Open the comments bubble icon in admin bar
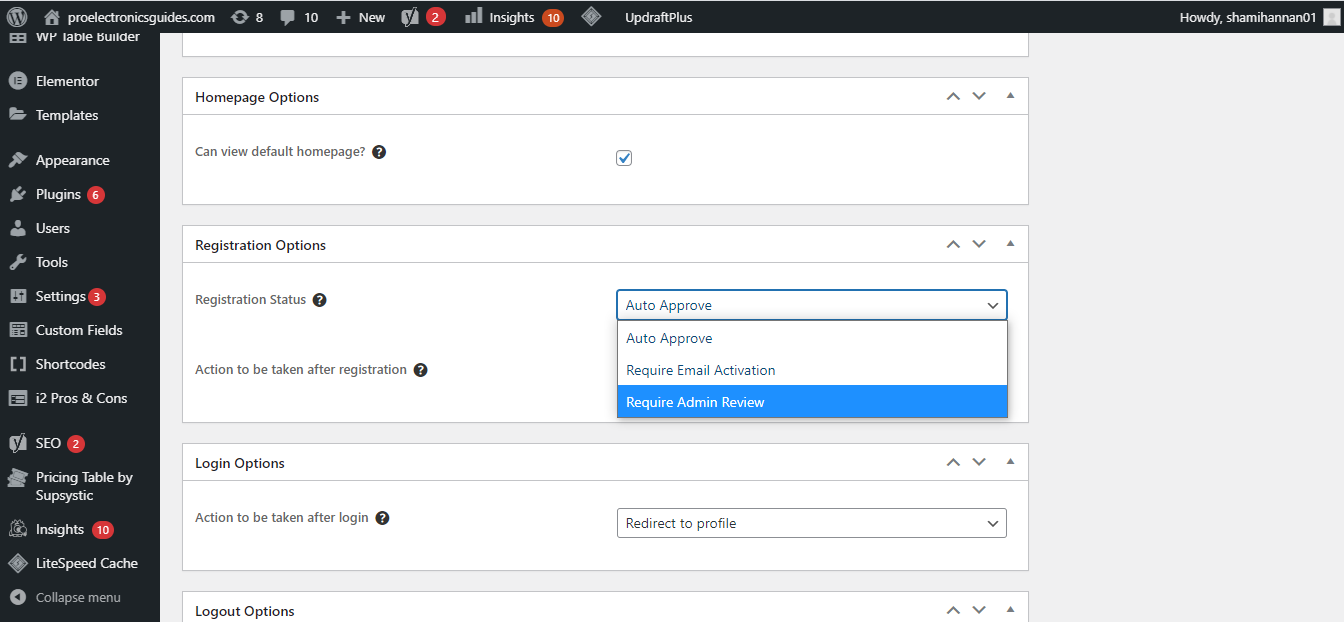The image size is (1344, 622). 288,17
